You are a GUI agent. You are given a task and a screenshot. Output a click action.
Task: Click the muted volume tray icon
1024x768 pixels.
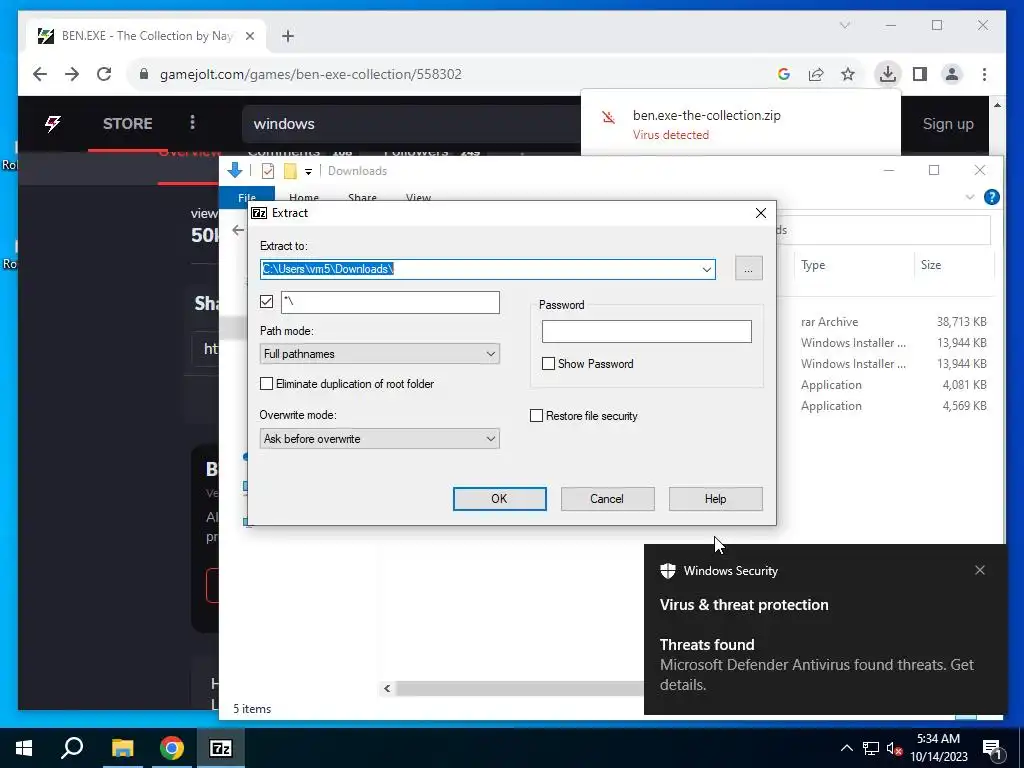pyautogui.click(x=895, y=748)
